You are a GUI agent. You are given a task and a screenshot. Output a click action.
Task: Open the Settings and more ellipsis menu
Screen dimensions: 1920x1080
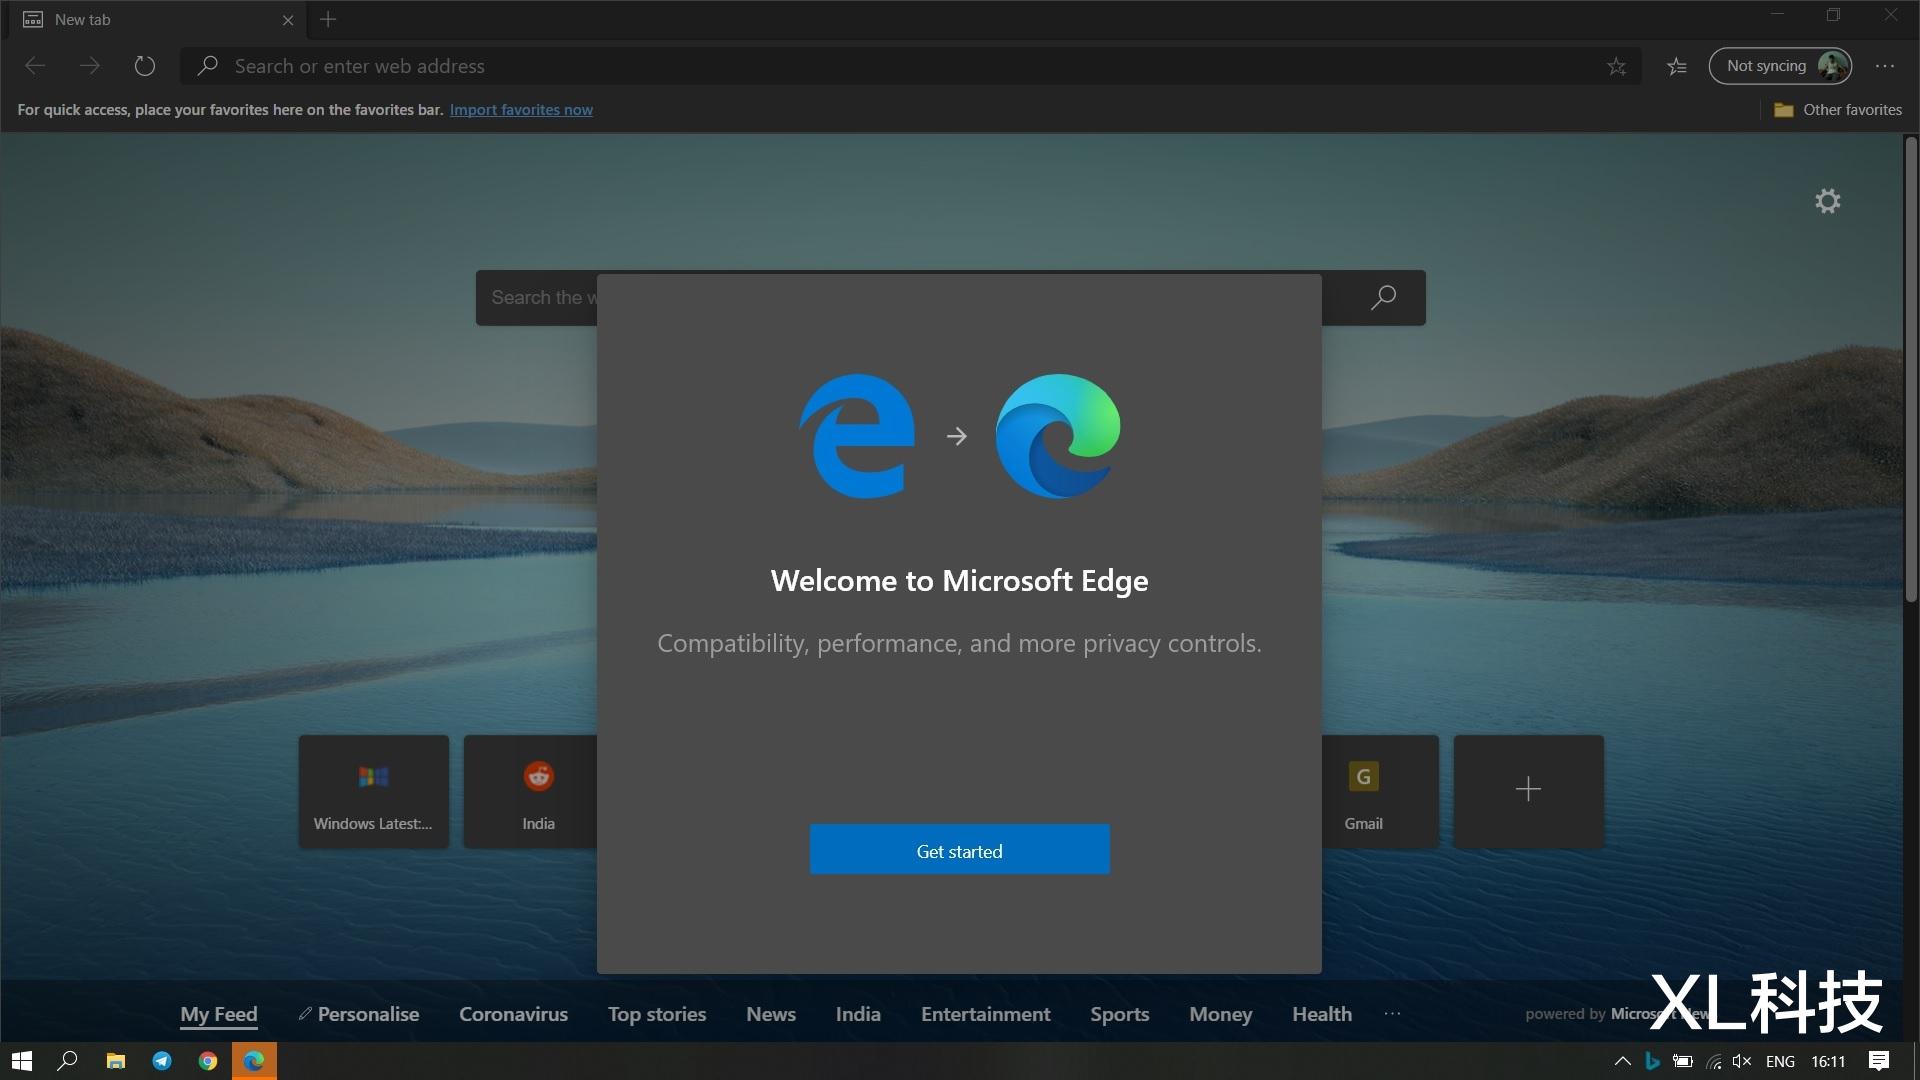coord(1885,66)
